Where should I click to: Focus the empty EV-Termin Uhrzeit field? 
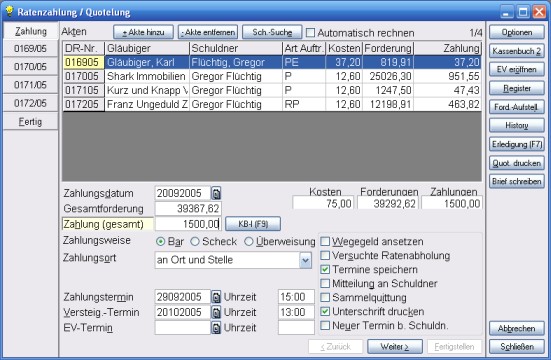point(296,328)
